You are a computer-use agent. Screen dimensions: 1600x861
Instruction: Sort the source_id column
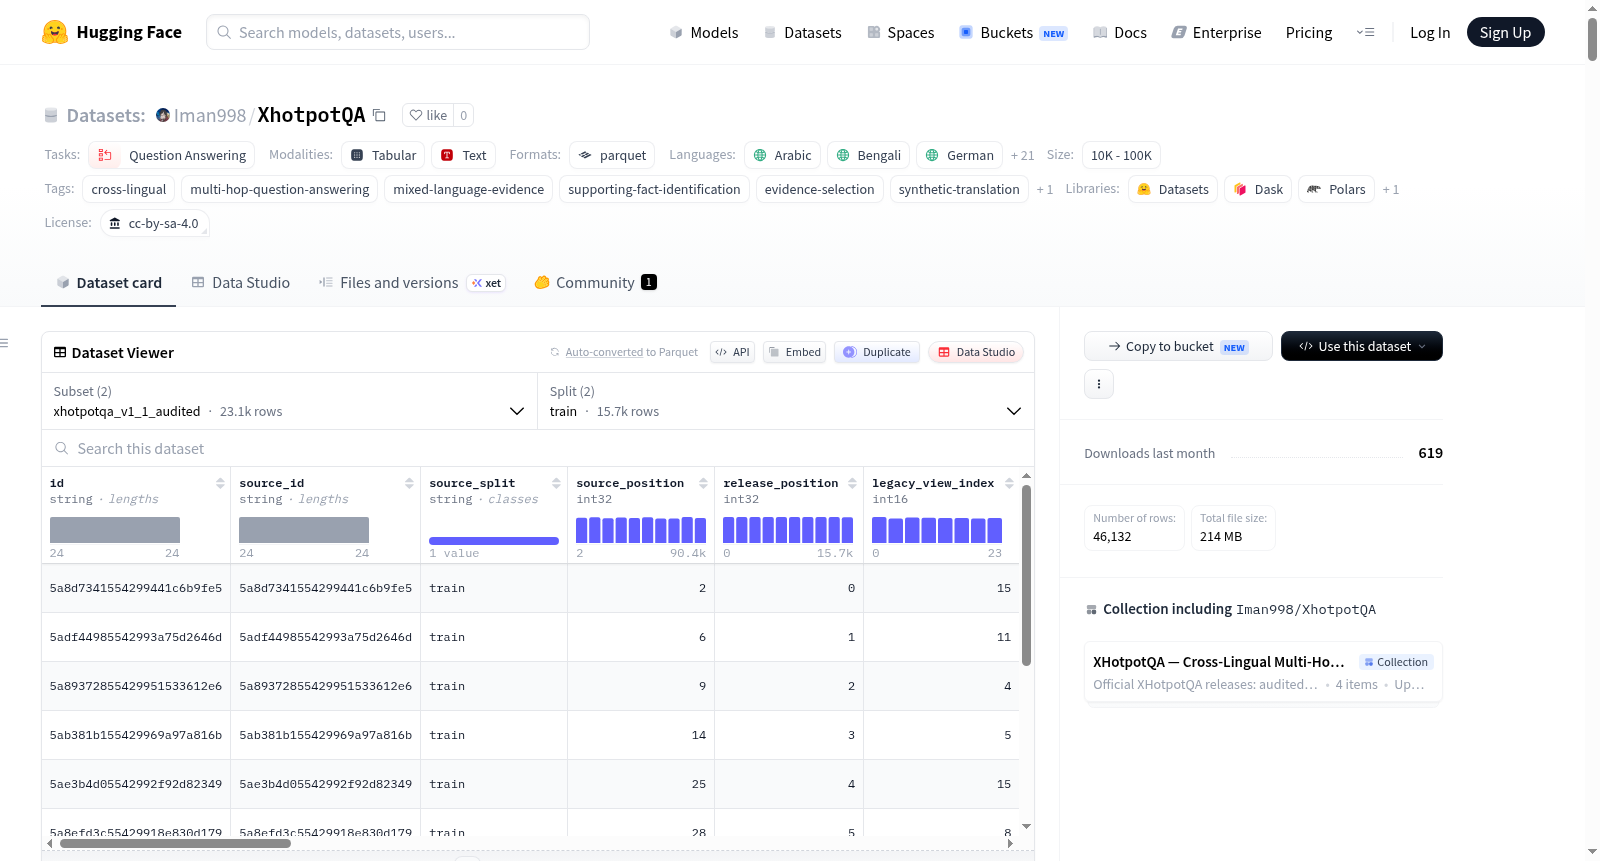tap(409, 483)
